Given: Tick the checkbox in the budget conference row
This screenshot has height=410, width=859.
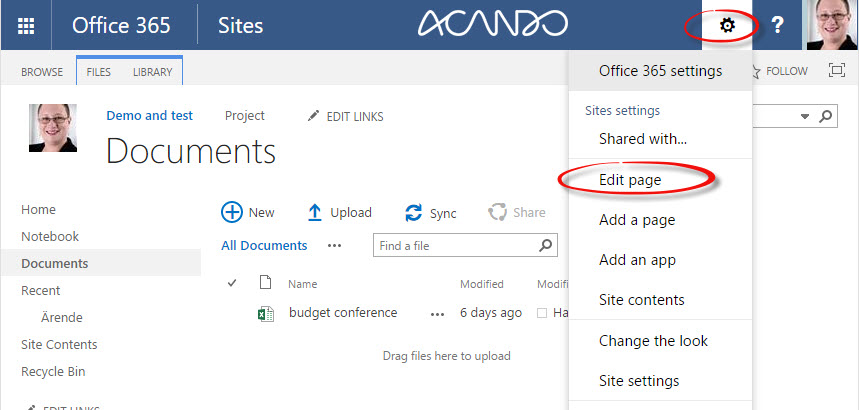Looking at the screenshot, I should 543,313.
